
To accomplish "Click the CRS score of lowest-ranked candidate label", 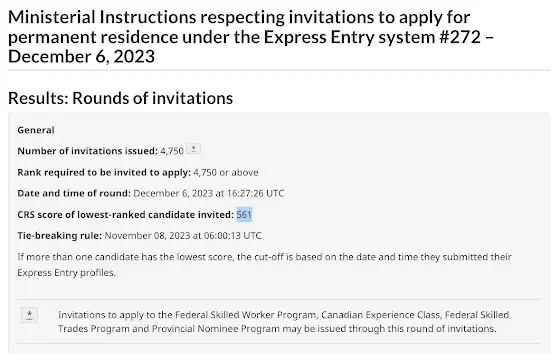I will pos(126,214).
